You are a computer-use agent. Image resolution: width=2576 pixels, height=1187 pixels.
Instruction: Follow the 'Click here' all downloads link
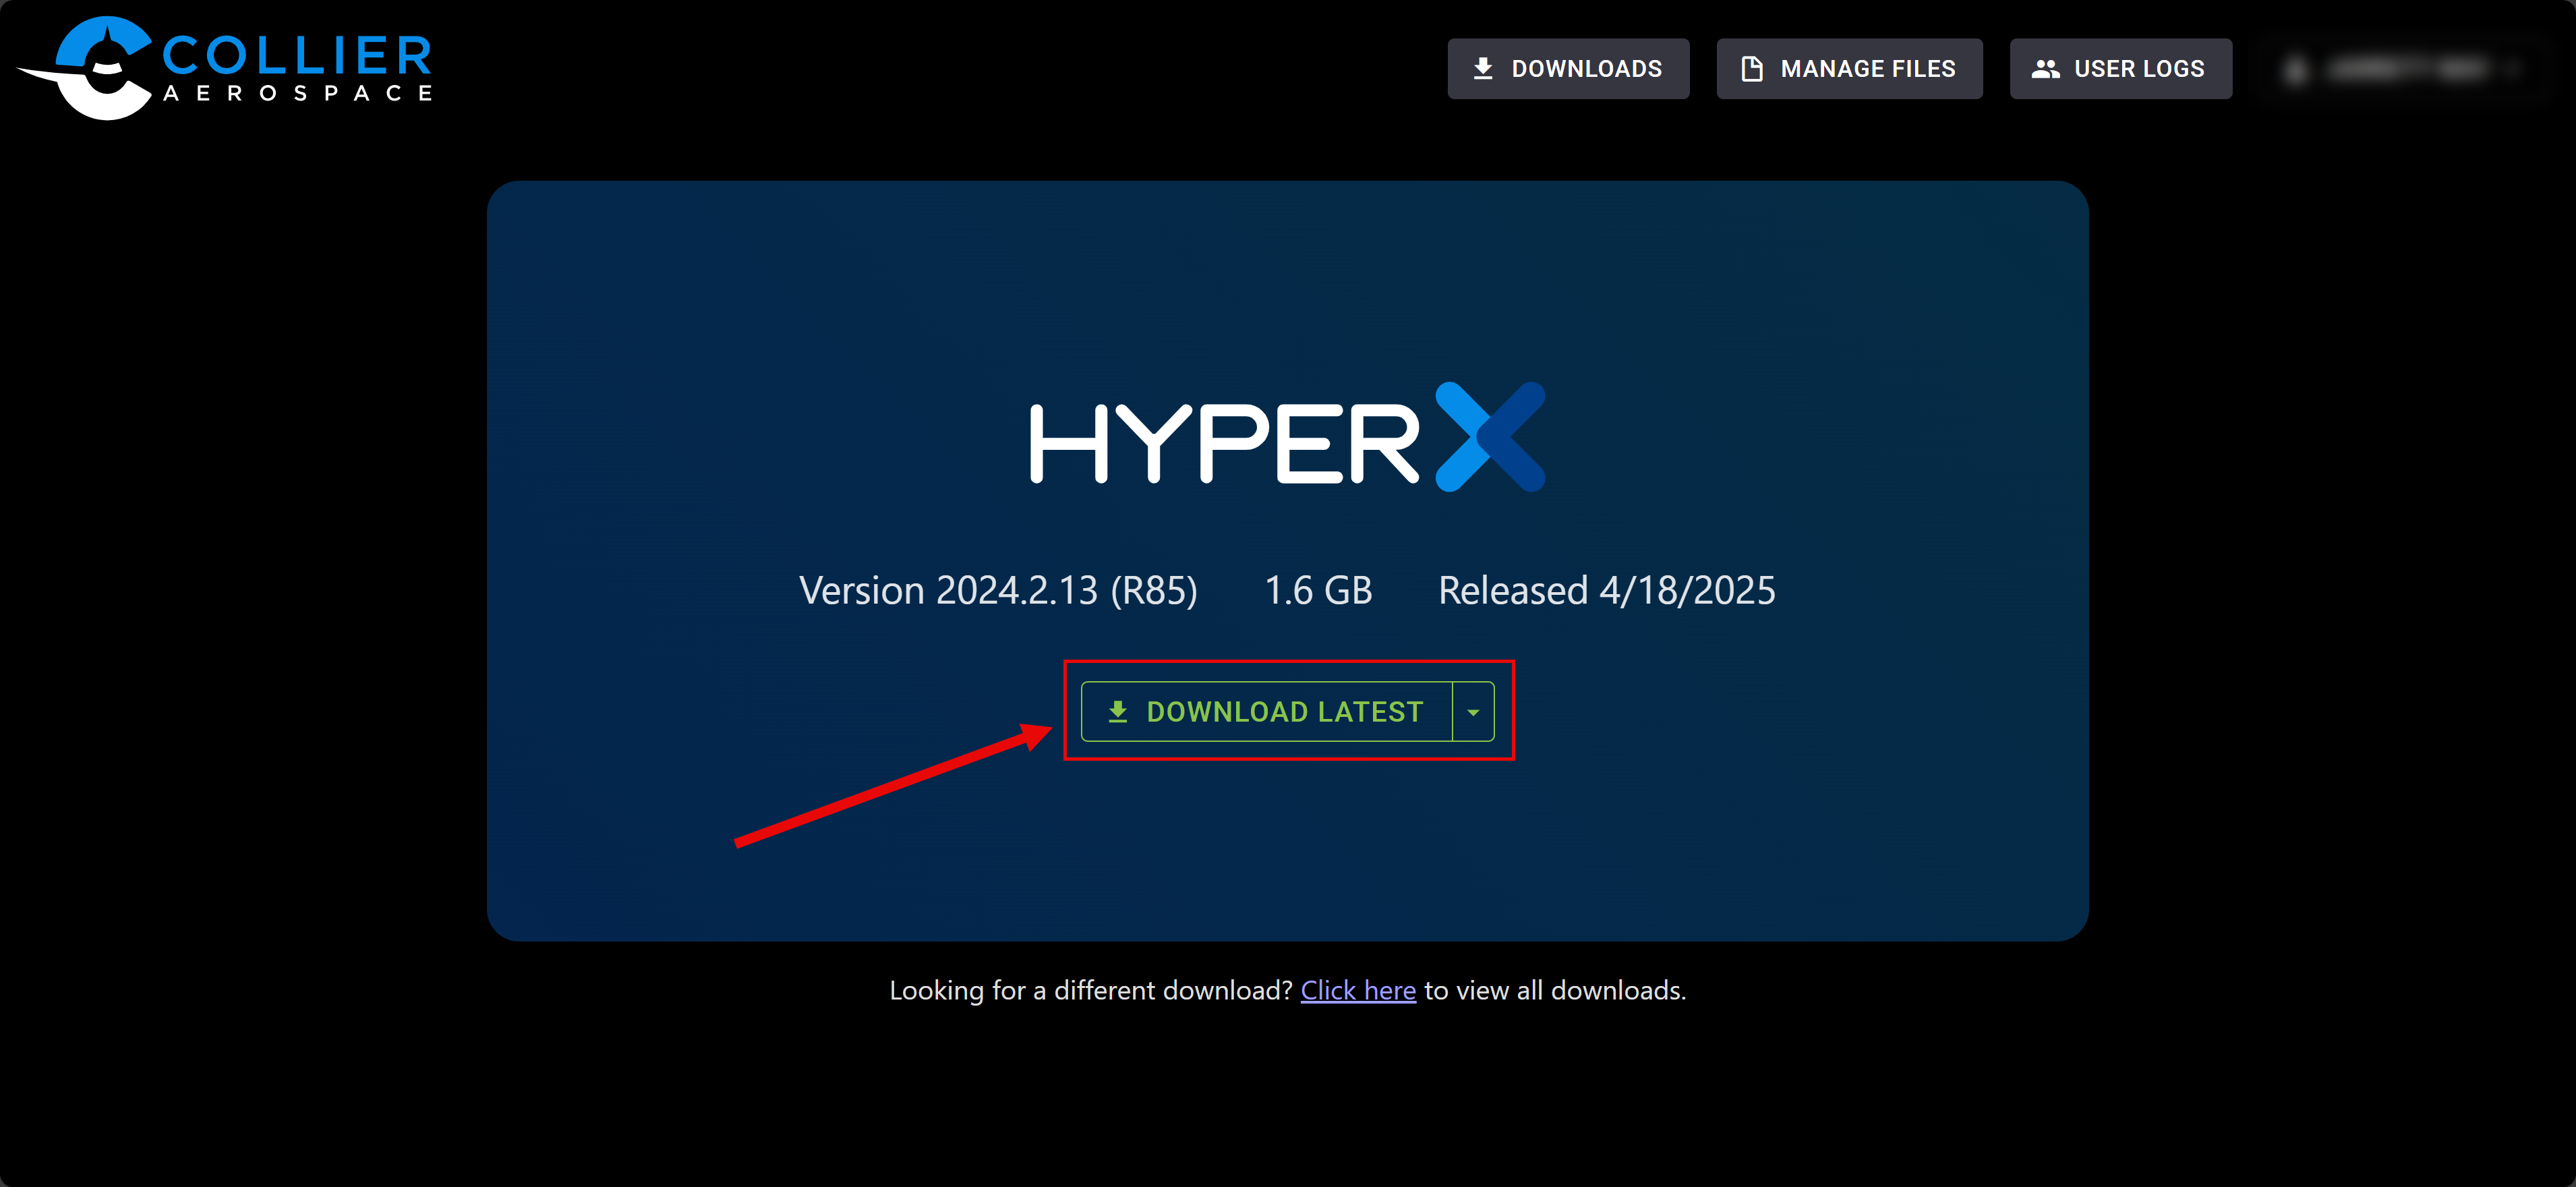(1357, 990)
